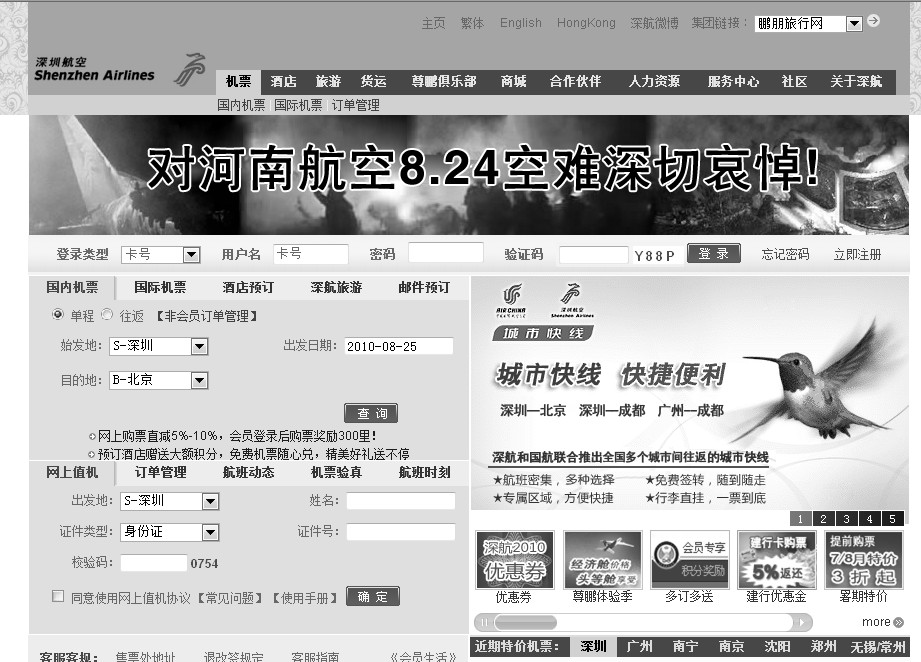Select the 往返 round-trip radio button

pyautogui.click(x=107, y=314)
